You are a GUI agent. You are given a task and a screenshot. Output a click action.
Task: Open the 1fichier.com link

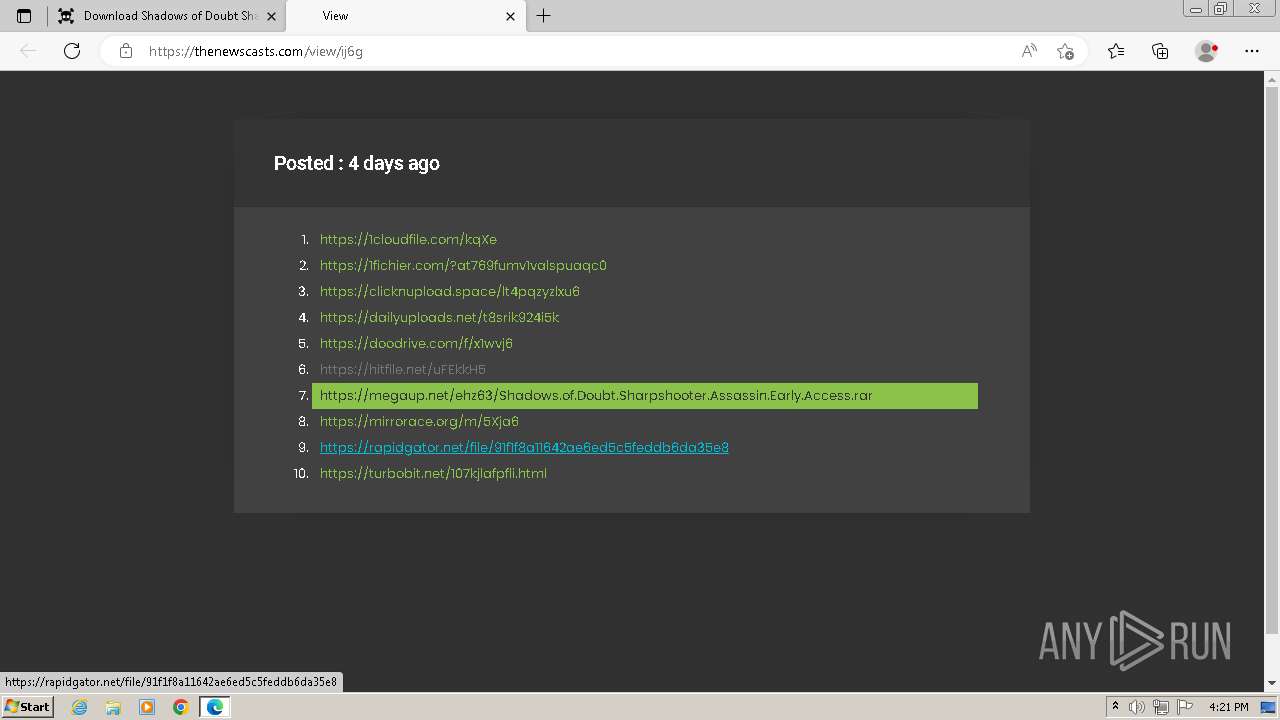tap(463, 266)
